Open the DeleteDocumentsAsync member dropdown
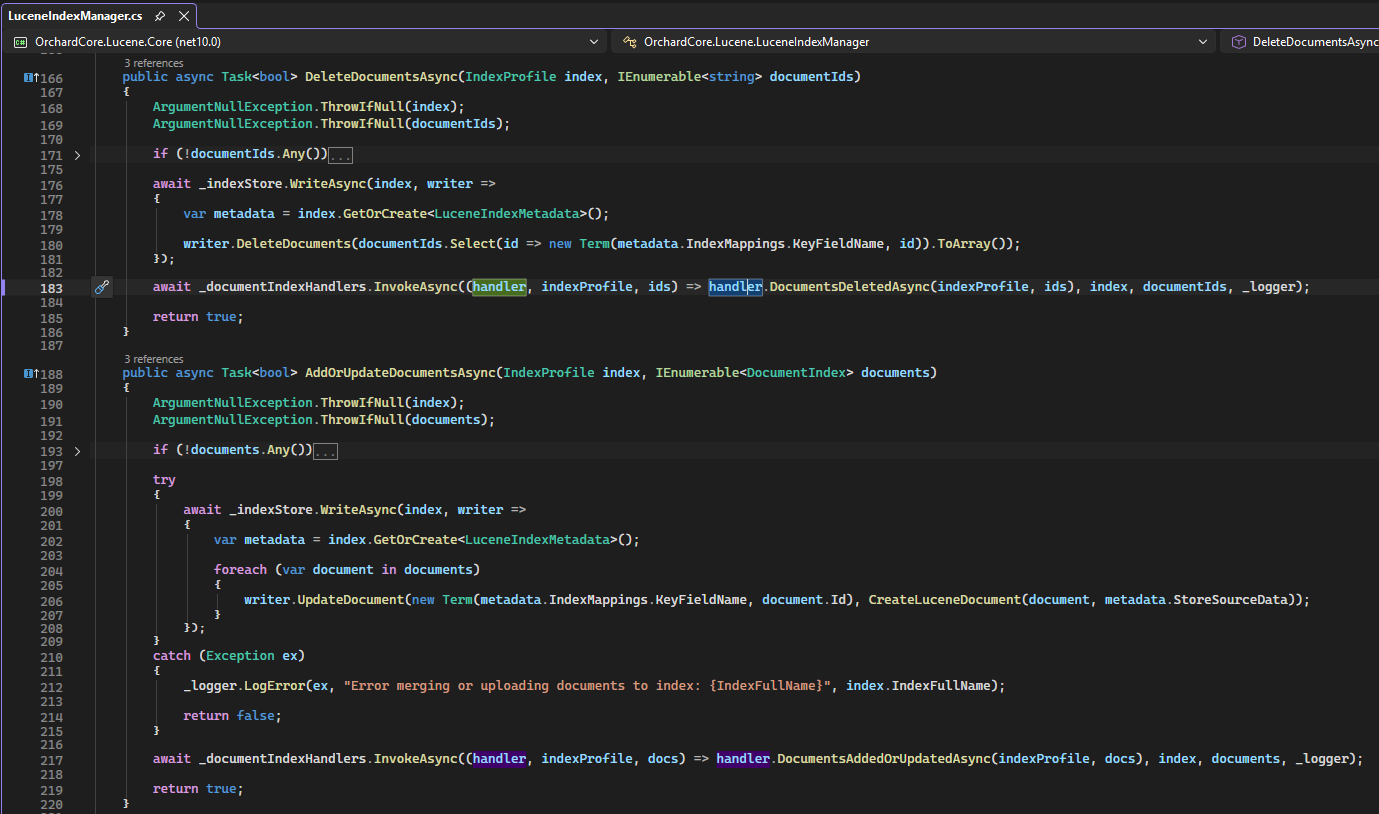The image size is (1379, 814). point(1301,42)
